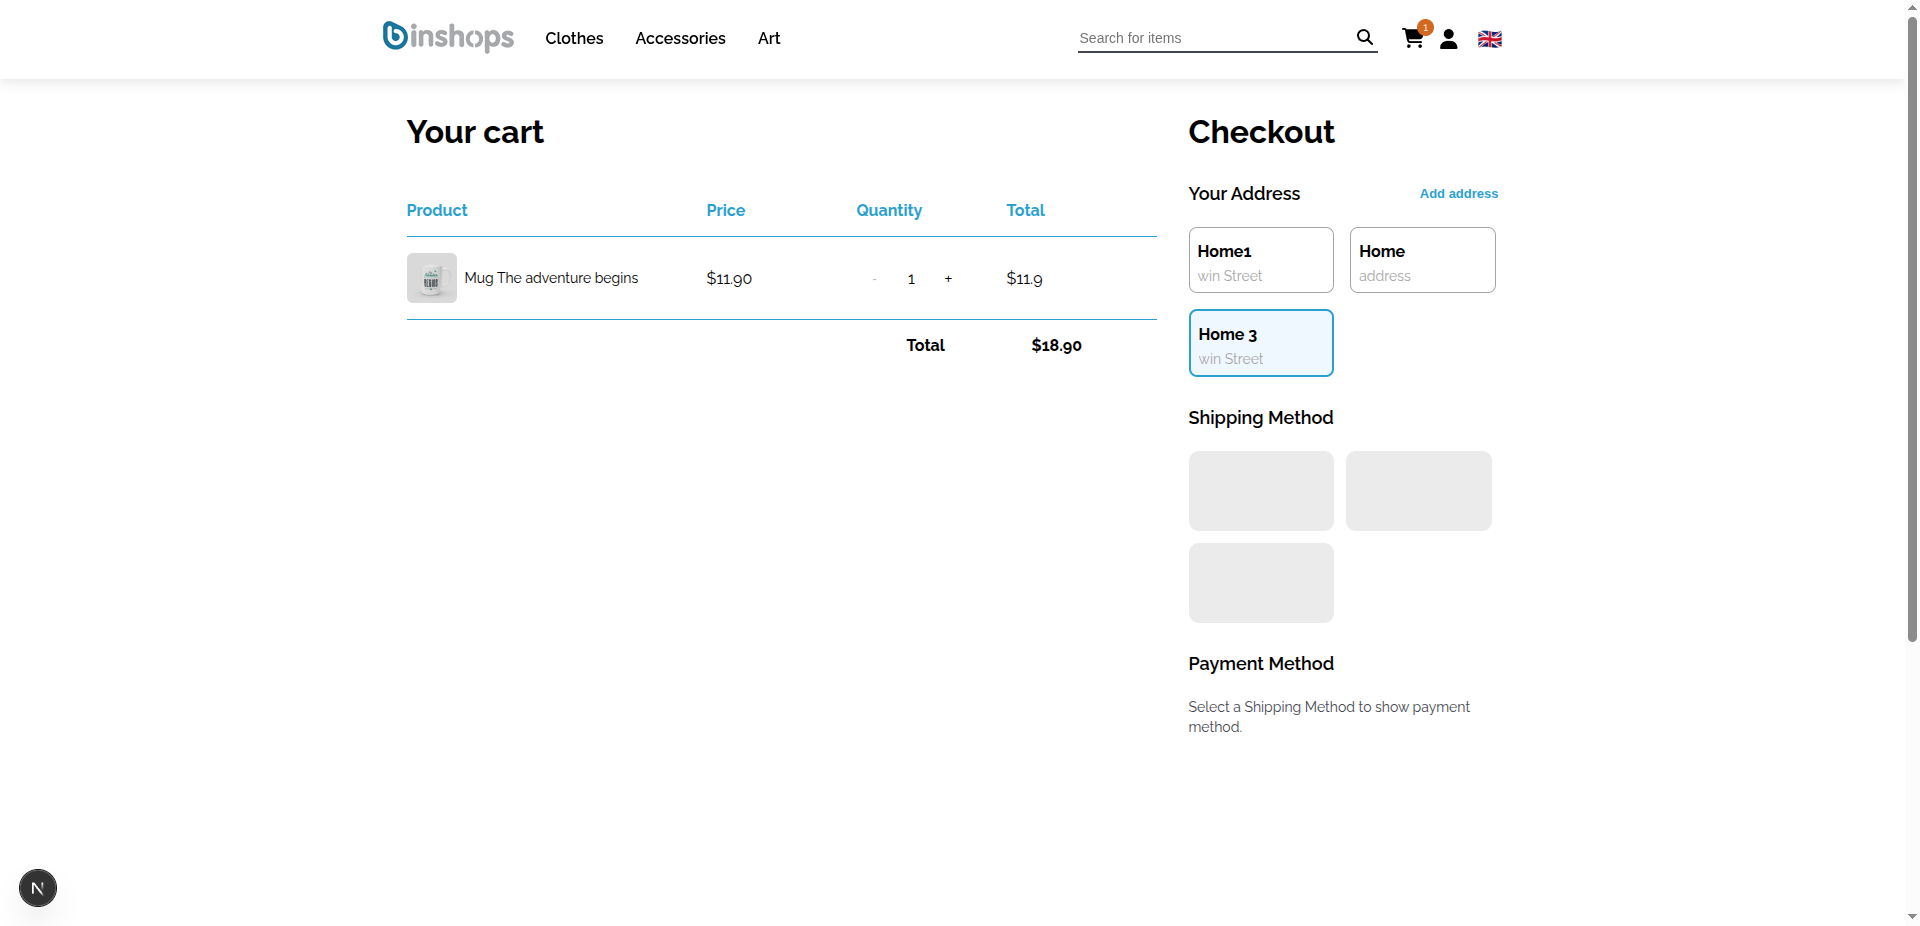The width and height of the screenshot is (1920, 926).
Task: Open Mug The adventure begins product link
Action: (551, 278)
